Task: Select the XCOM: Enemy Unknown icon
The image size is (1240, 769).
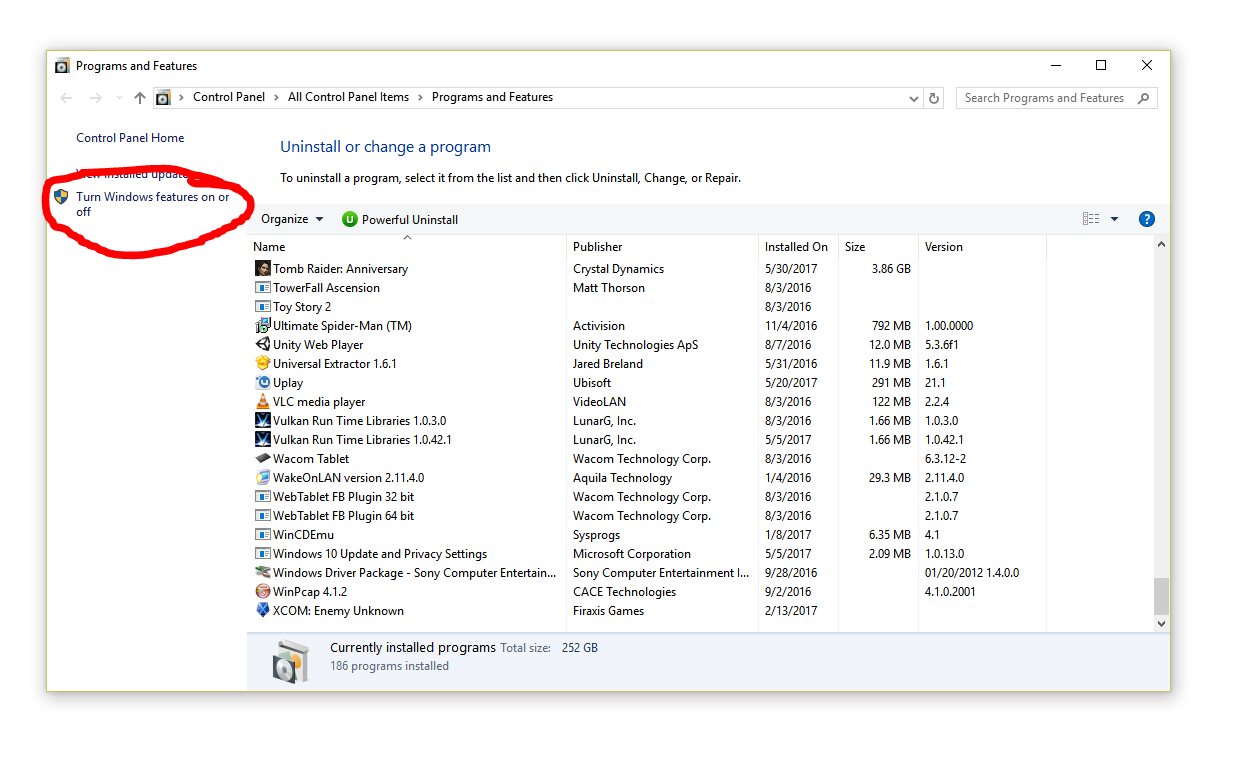Action: (263, 611)
